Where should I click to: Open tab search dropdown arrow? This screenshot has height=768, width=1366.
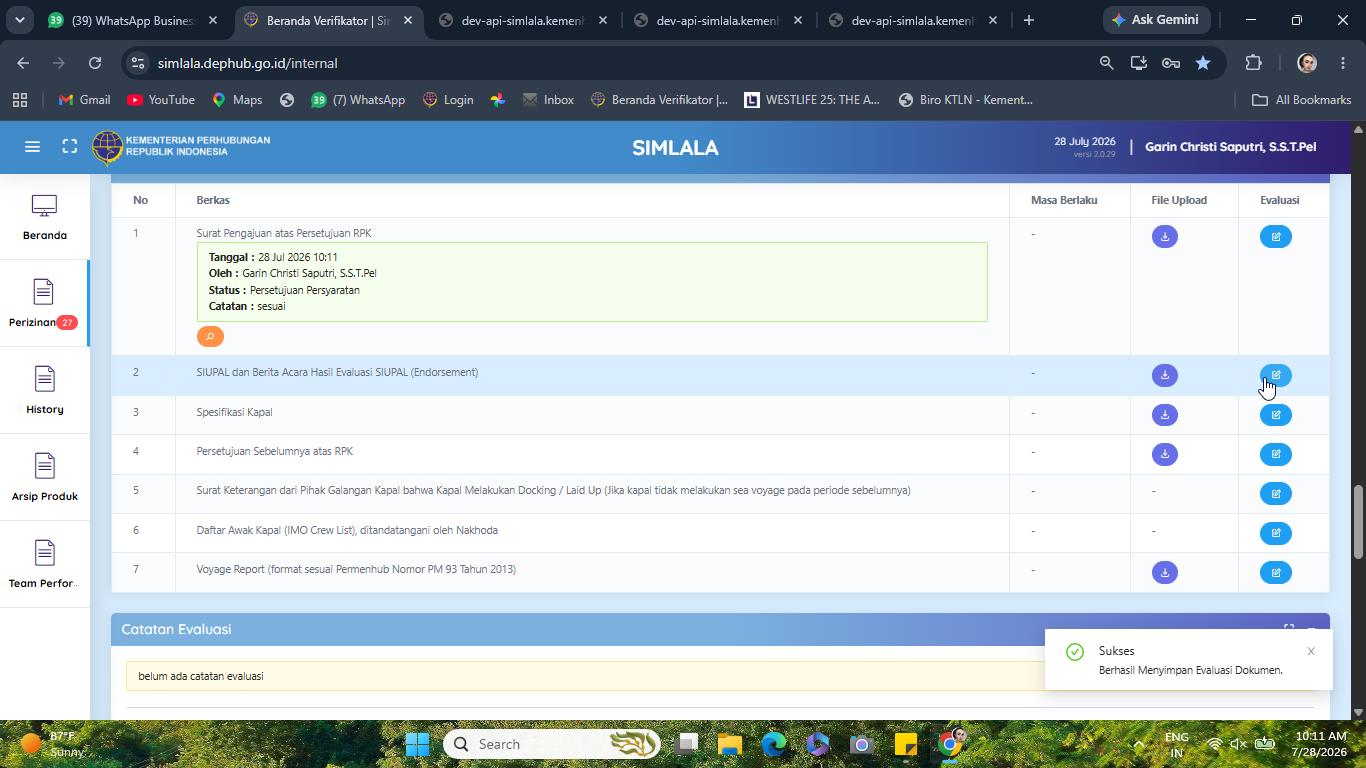tap(19, 20)
